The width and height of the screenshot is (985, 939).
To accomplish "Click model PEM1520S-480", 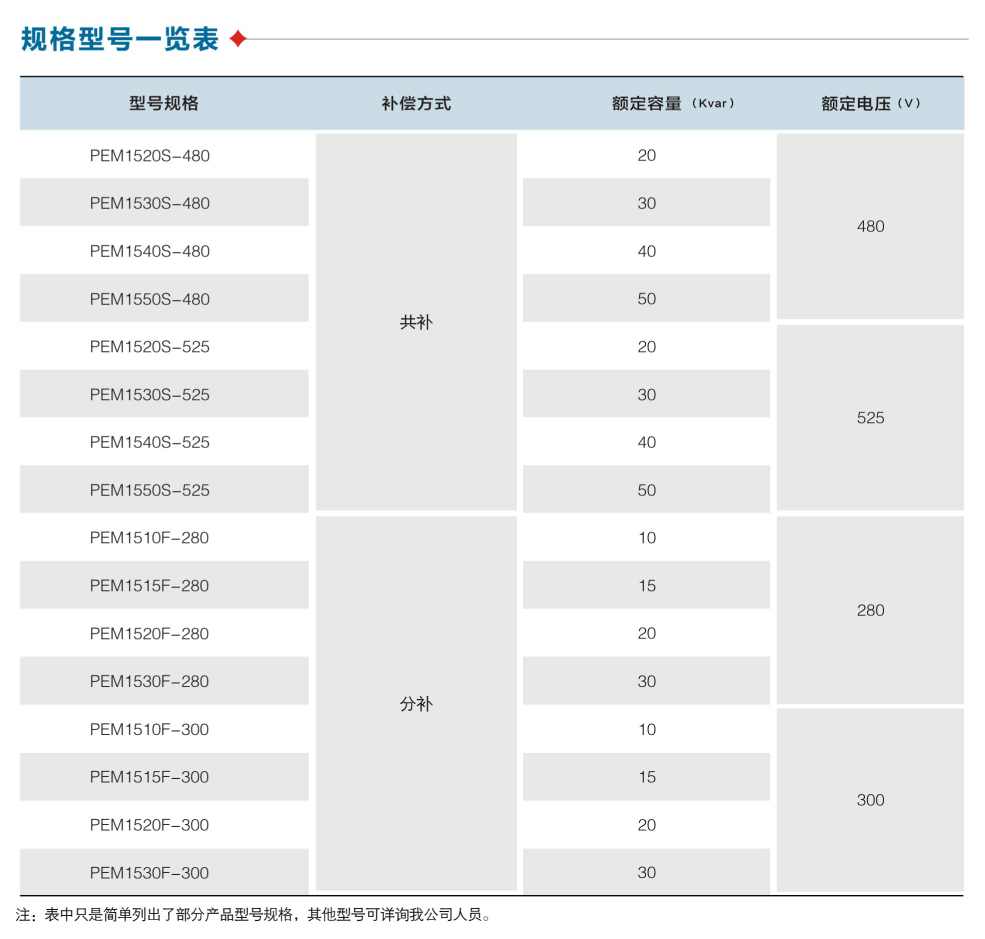I will coord(150,155).
